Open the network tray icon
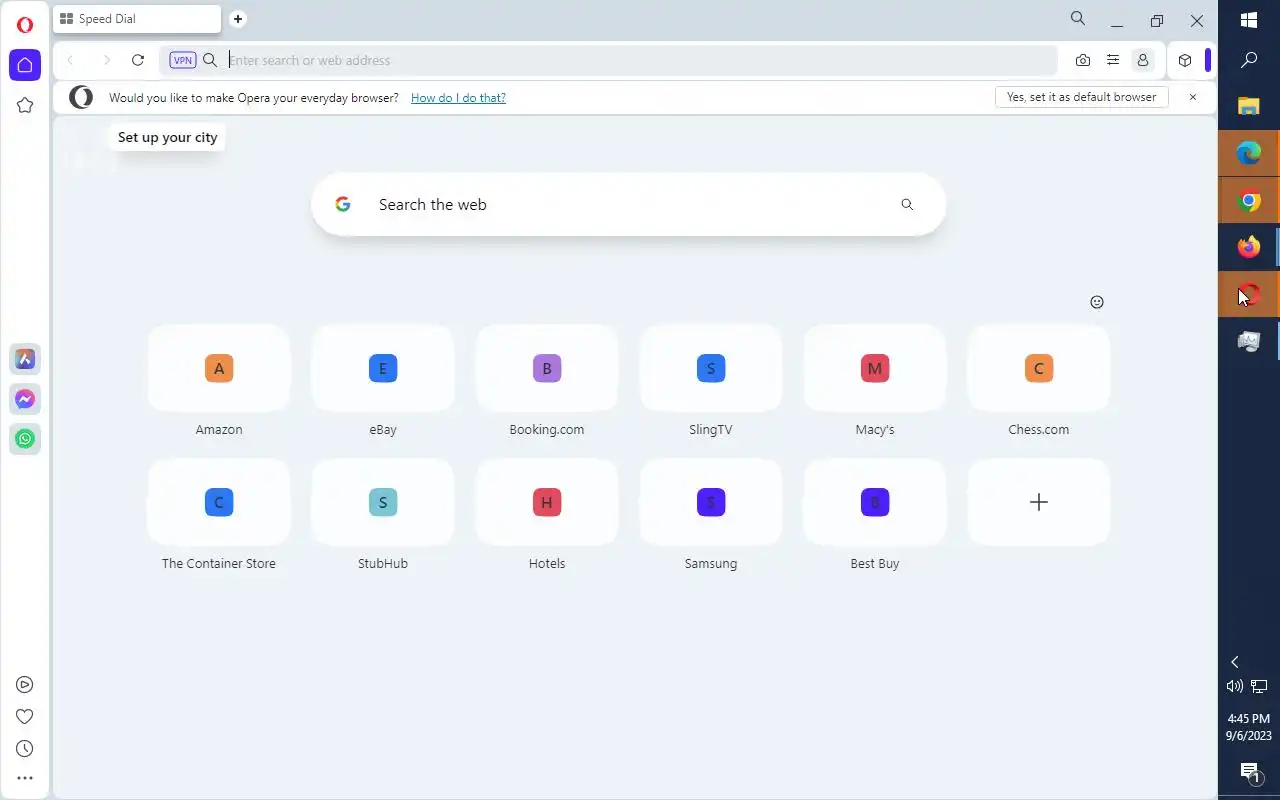 click(1260, 686)
